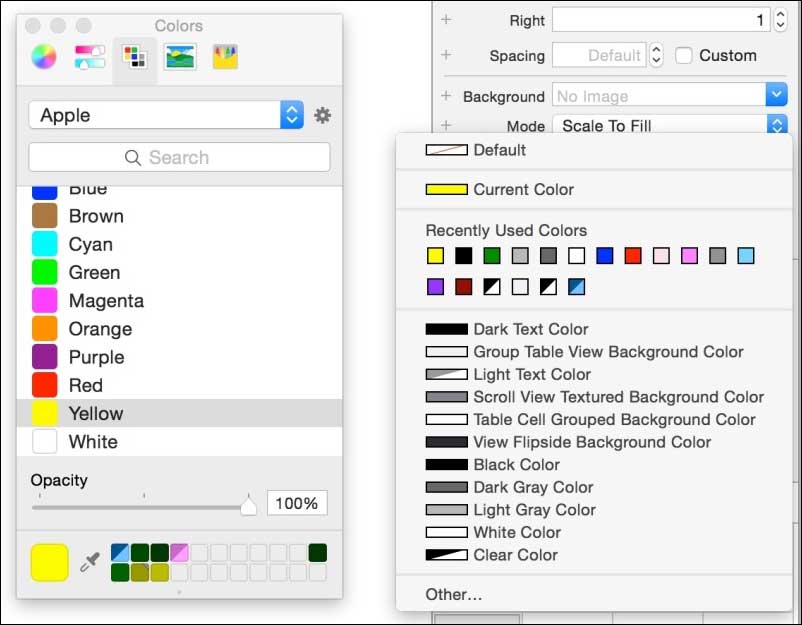Expand the Background image combo box
Viewport: 802px width, 625px height.
pos(776,96)
